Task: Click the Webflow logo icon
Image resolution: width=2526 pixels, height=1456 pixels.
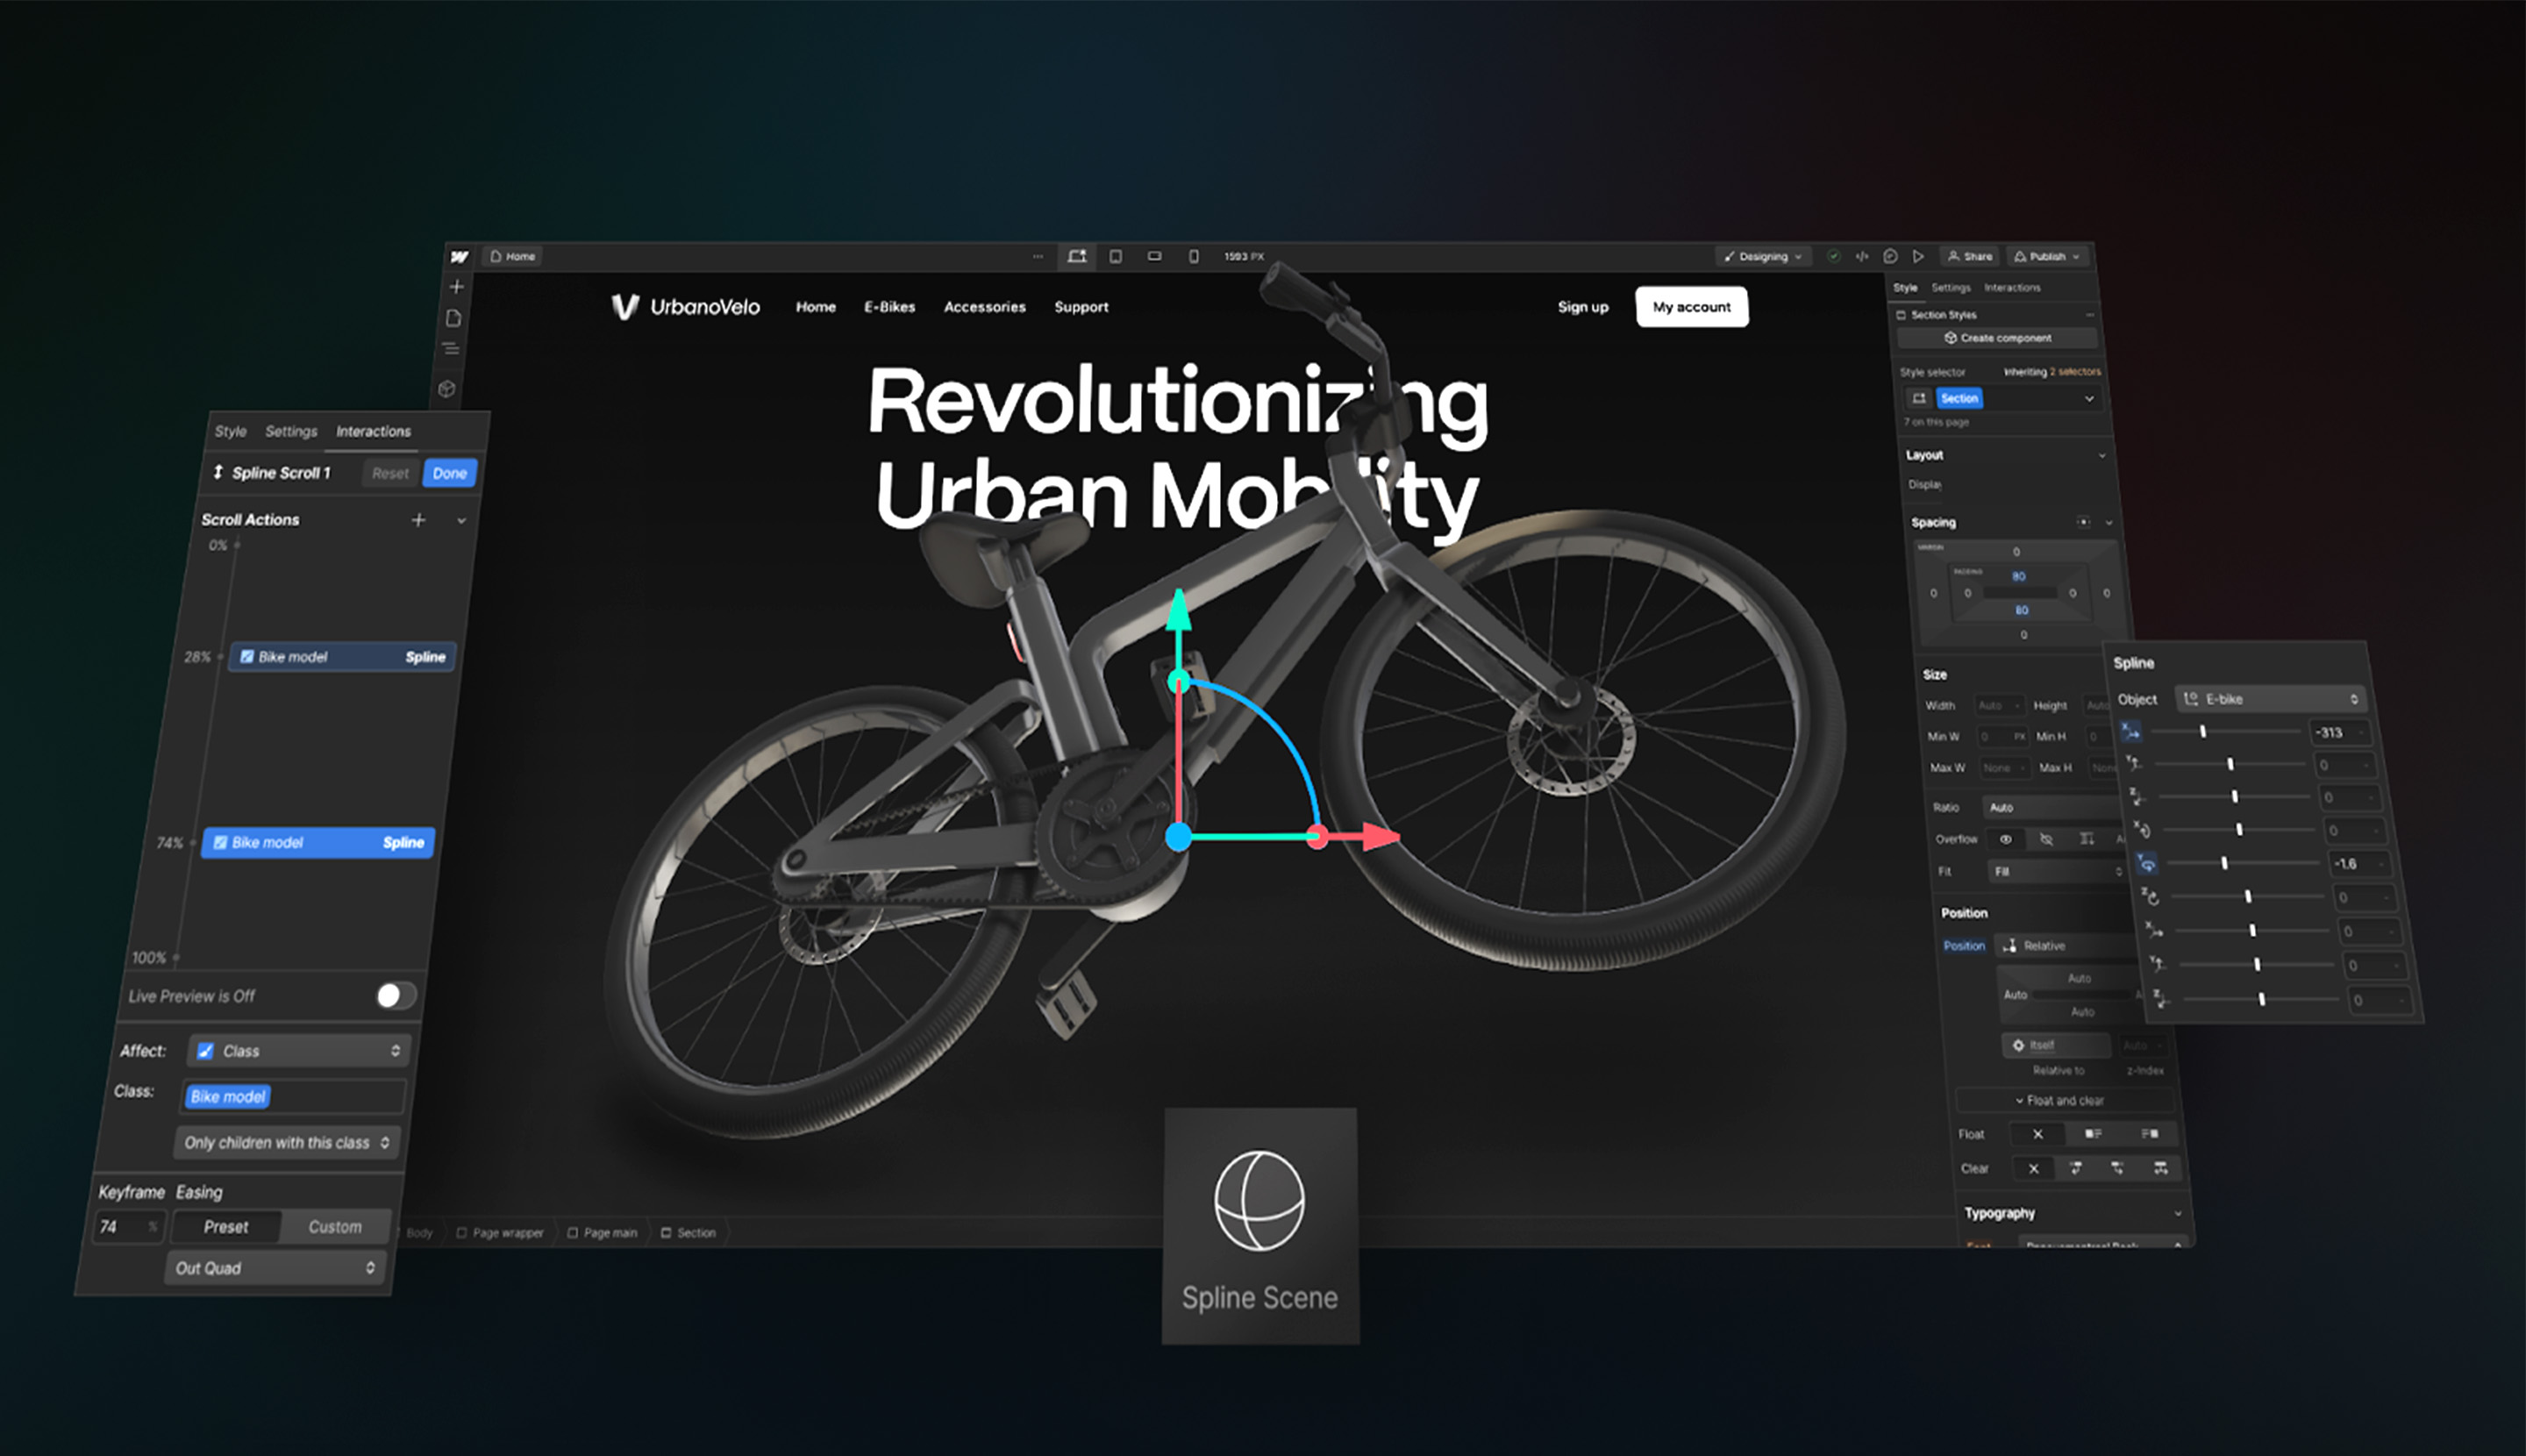Action: (459, 257)
